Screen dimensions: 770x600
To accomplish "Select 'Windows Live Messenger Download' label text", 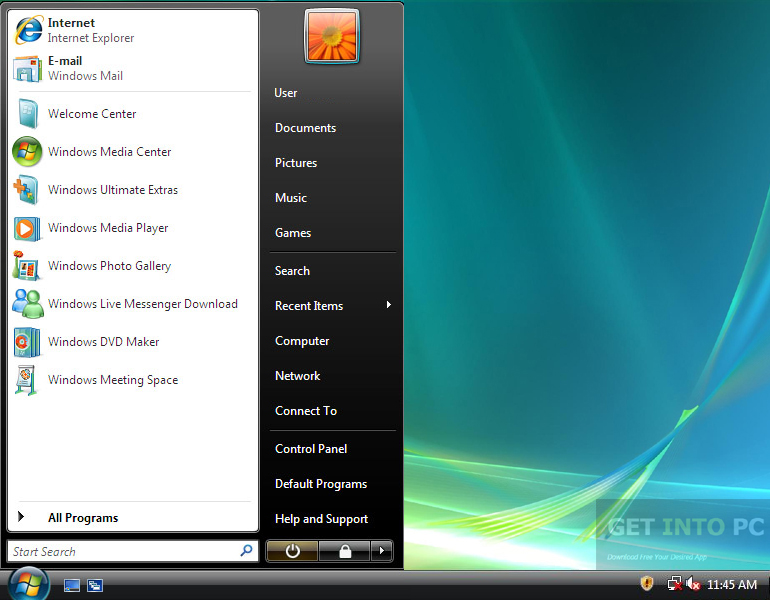I will tap(143, 304).
